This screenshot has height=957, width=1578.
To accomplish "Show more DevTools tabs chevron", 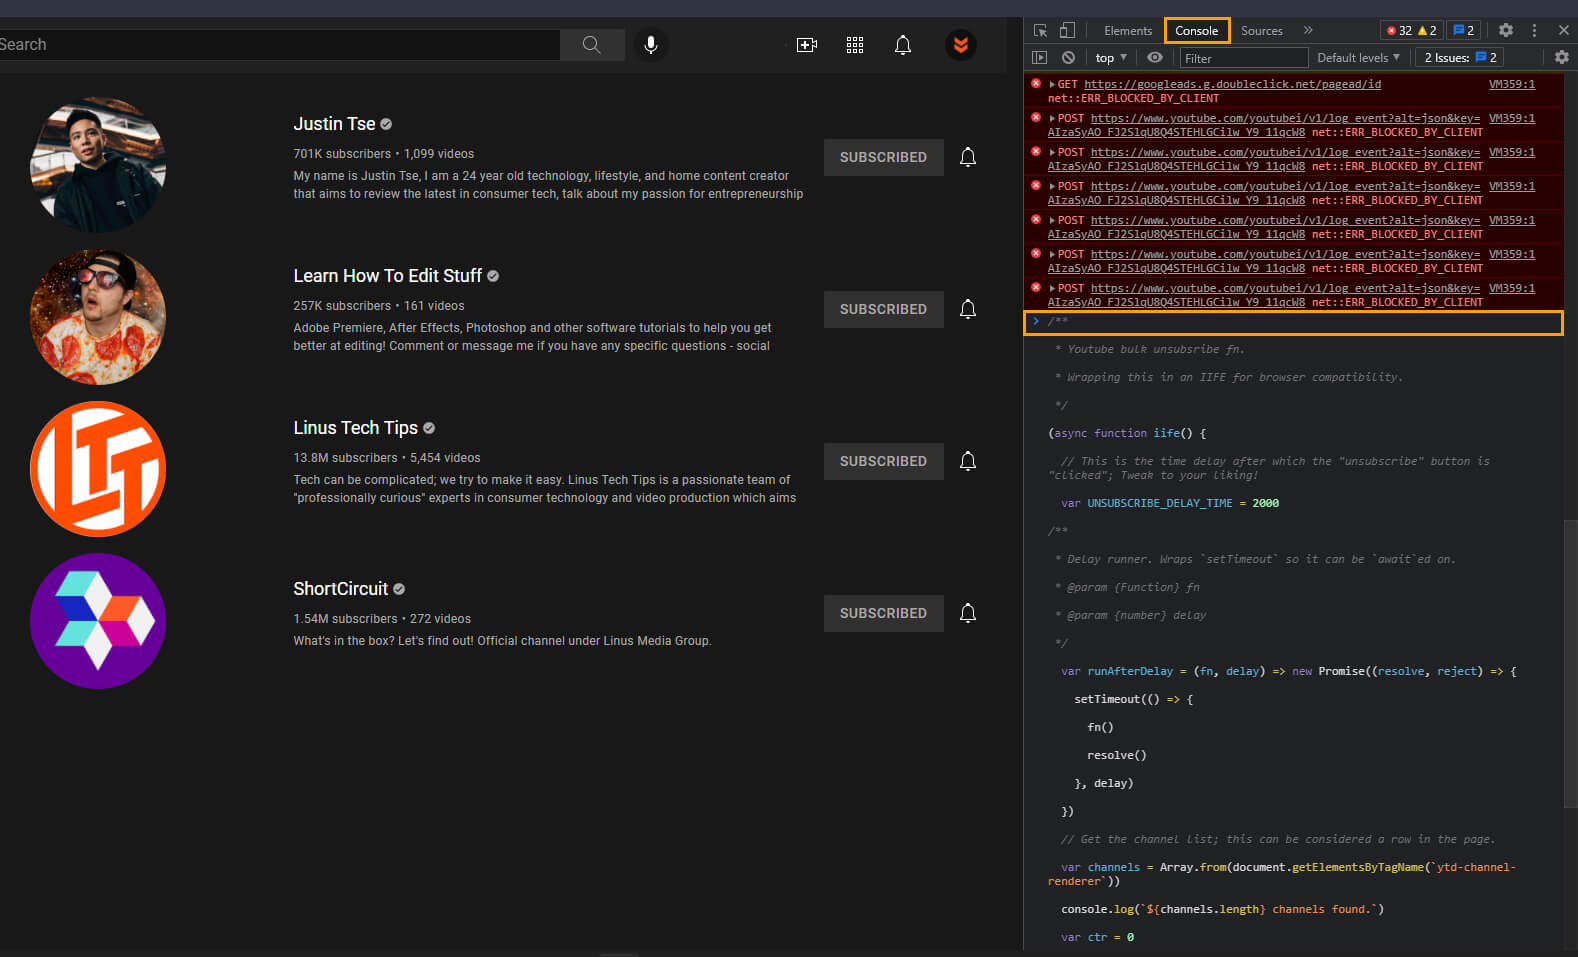I will coord(1308,30).
